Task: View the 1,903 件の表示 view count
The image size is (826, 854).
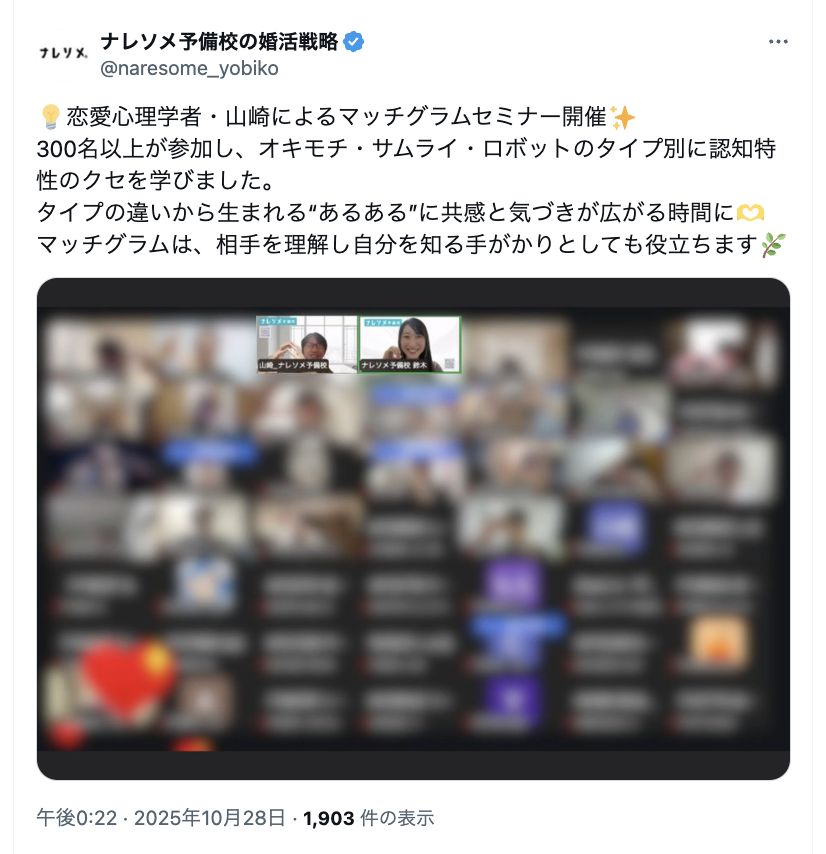Action: (369, 818)
